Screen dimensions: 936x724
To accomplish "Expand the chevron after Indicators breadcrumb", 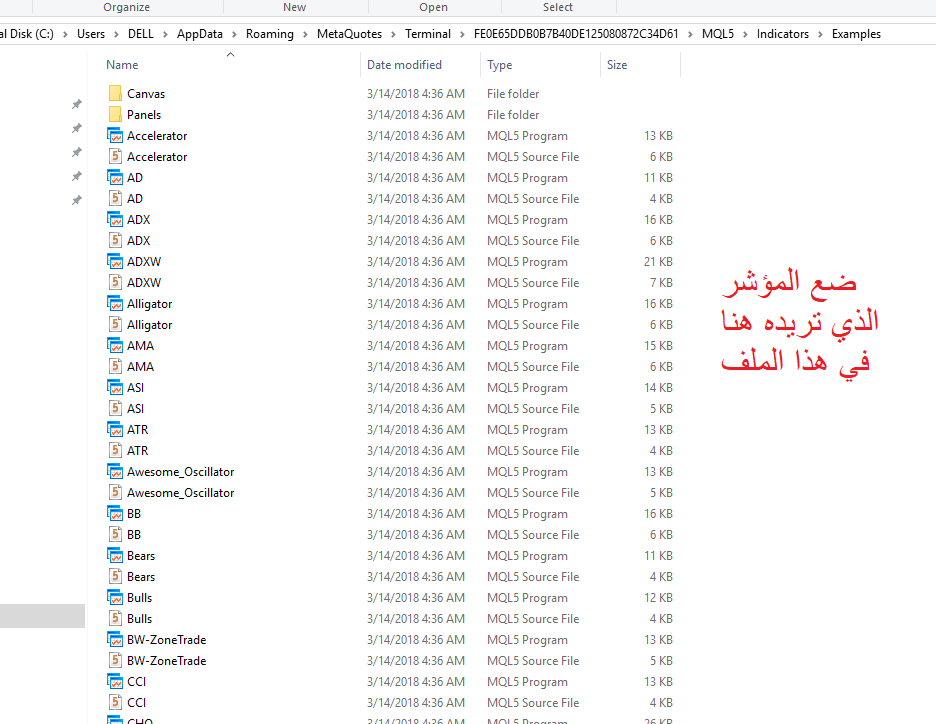I will [x=820, y=34].
